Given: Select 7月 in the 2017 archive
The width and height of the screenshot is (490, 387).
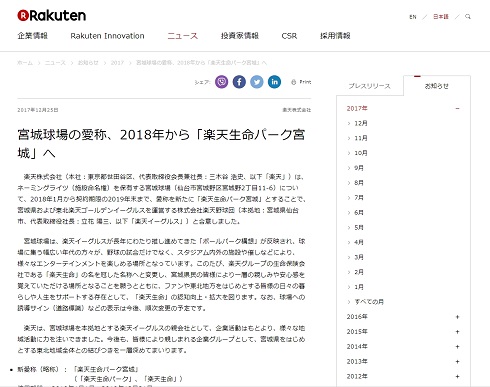Looking at the screenshot, I should 359,198.
